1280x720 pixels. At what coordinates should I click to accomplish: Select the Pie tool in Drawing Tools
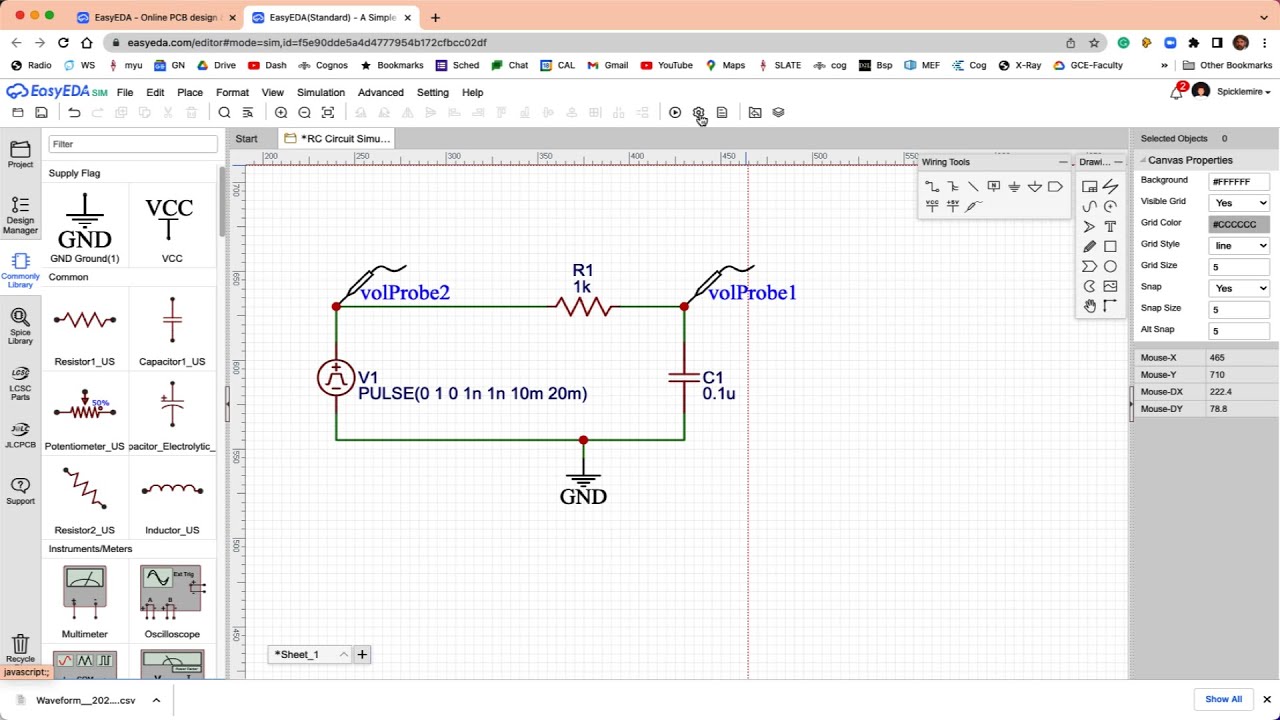[1090, 286]
